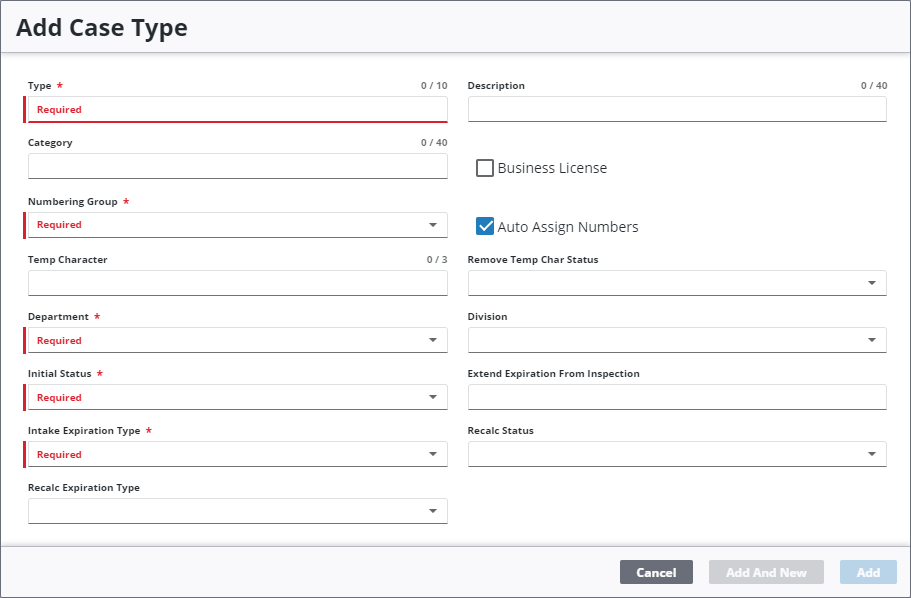Open the Numbering Group dropdown
Screen dimensions: 911x598
(x=237, y=225)
